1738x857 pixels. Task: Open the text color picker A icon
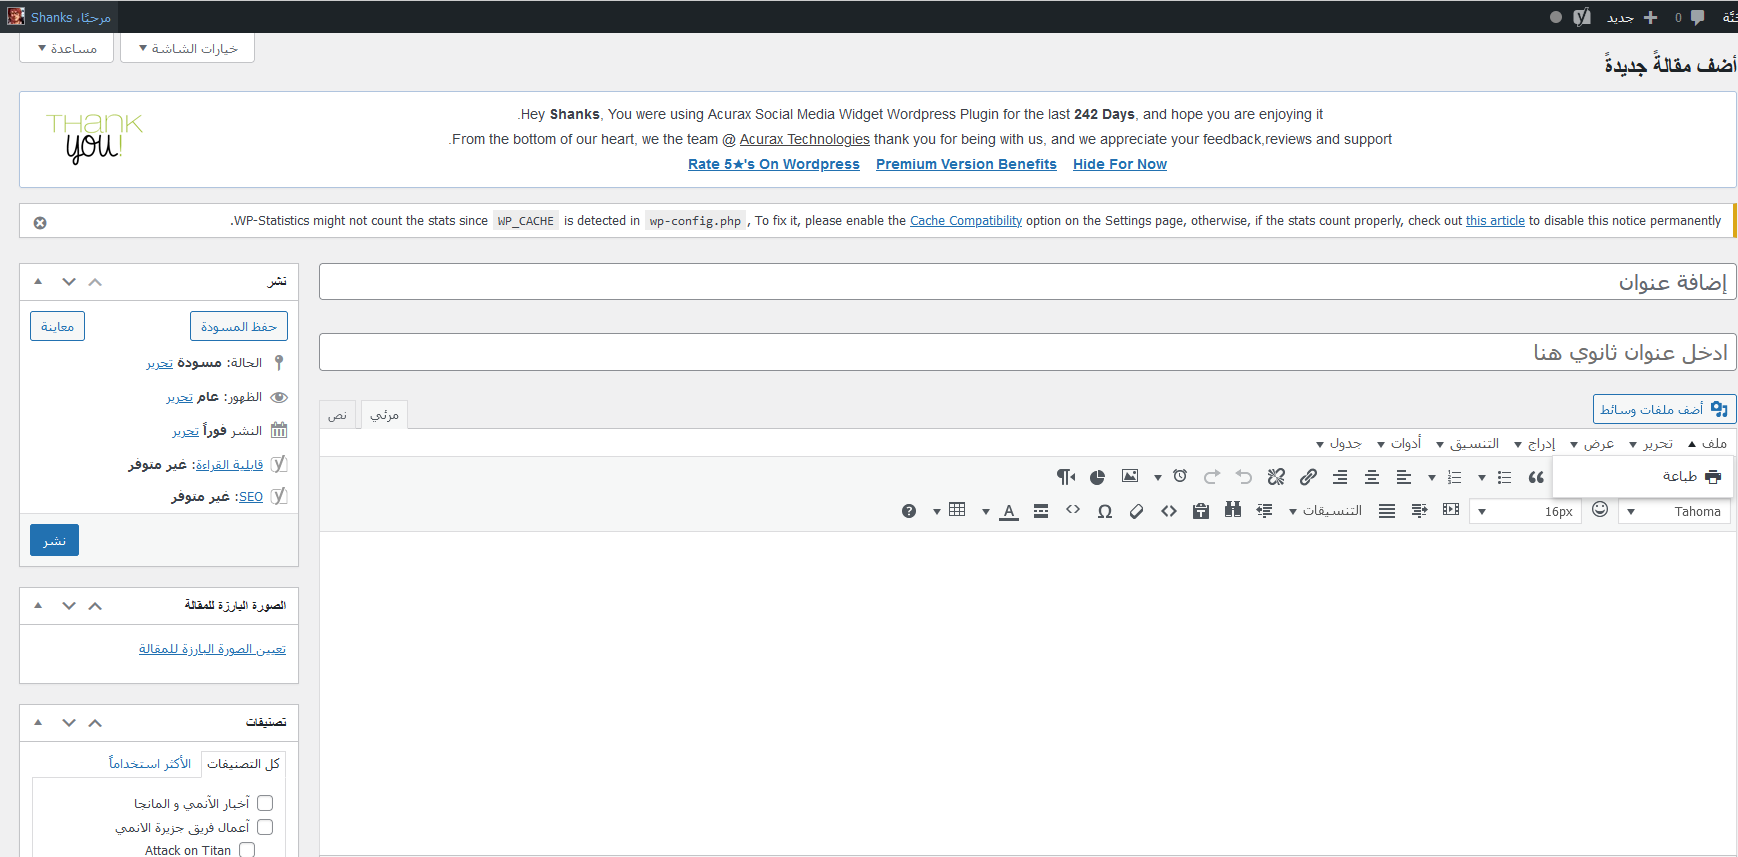1009,511
